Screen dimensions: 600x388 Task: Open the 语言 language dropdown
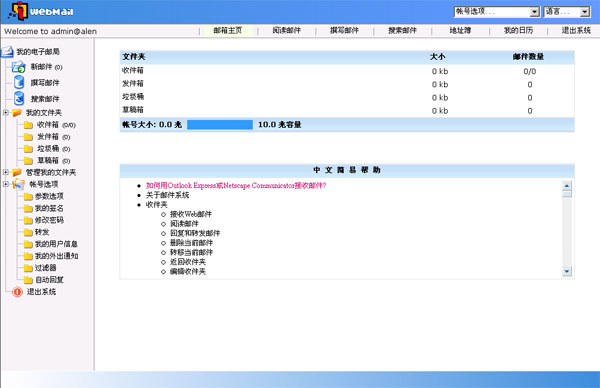click(x=566, y=12)
